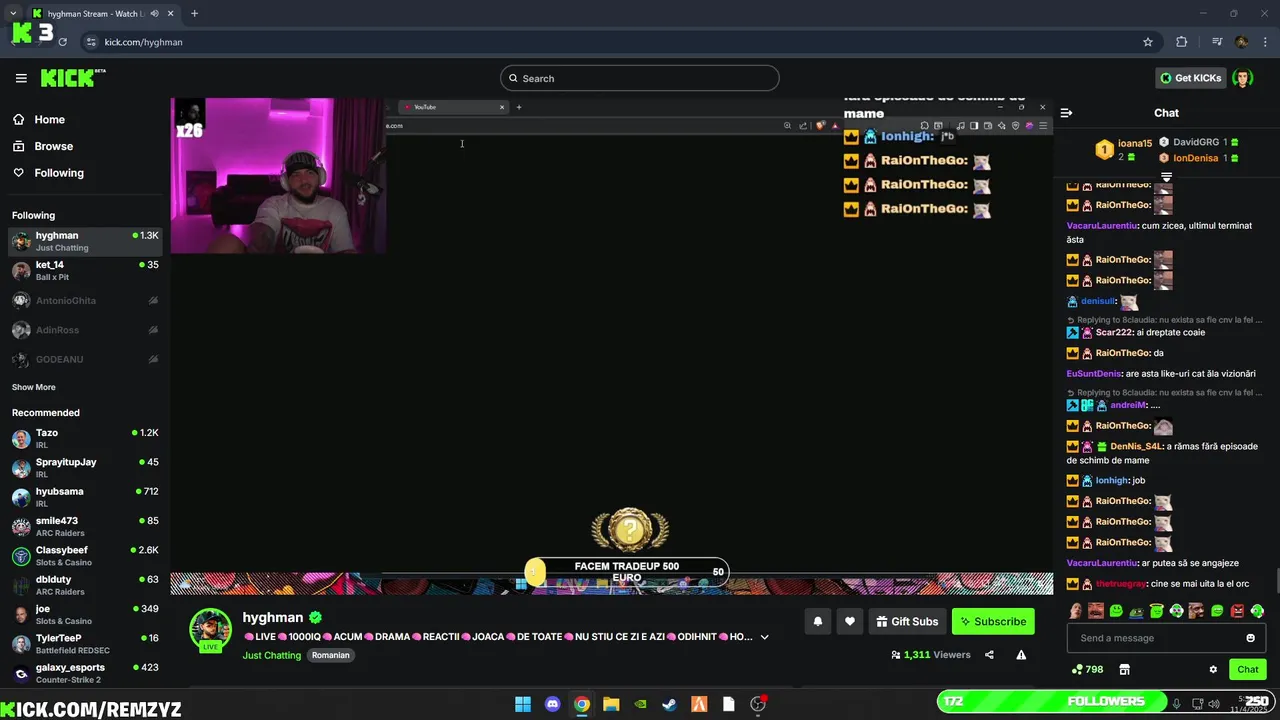The width and height of the screenshot is (1280, 720).
Task: Click Just Chatting category link
Action: pos(271,656)
